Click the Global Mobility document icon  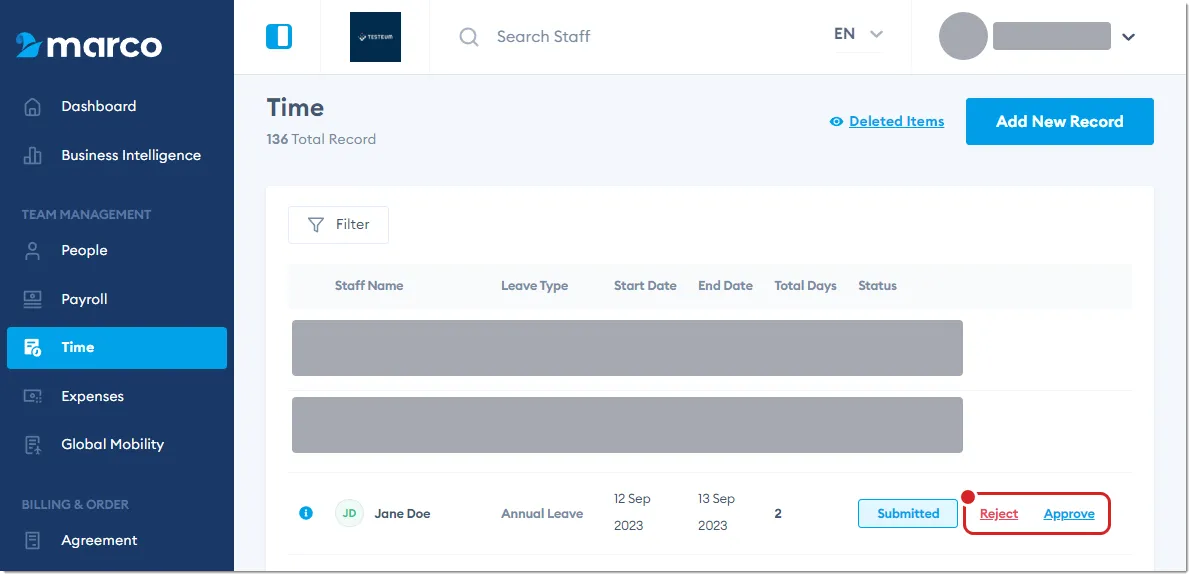[32, 445]
